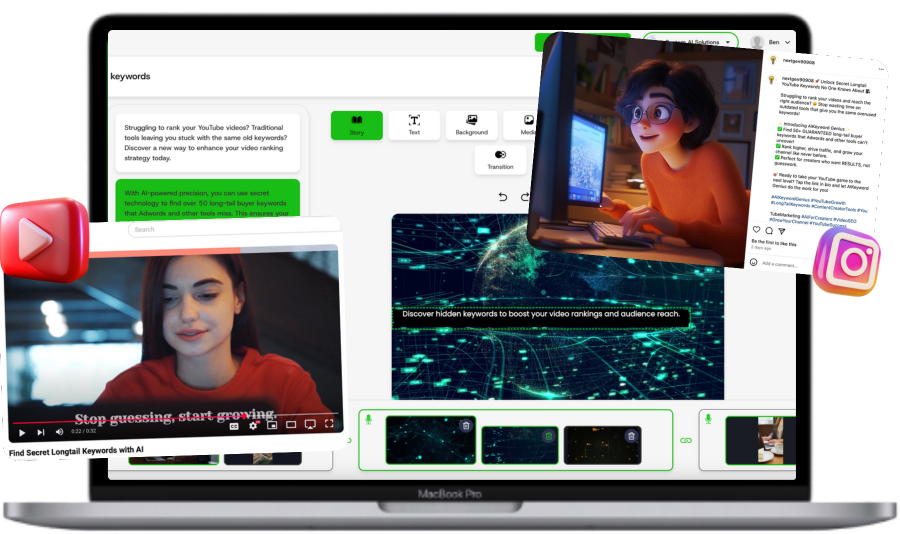900x534 pixels.
Task: Select the middle dark-blue globe clip thumbnail
Action: 519,445
